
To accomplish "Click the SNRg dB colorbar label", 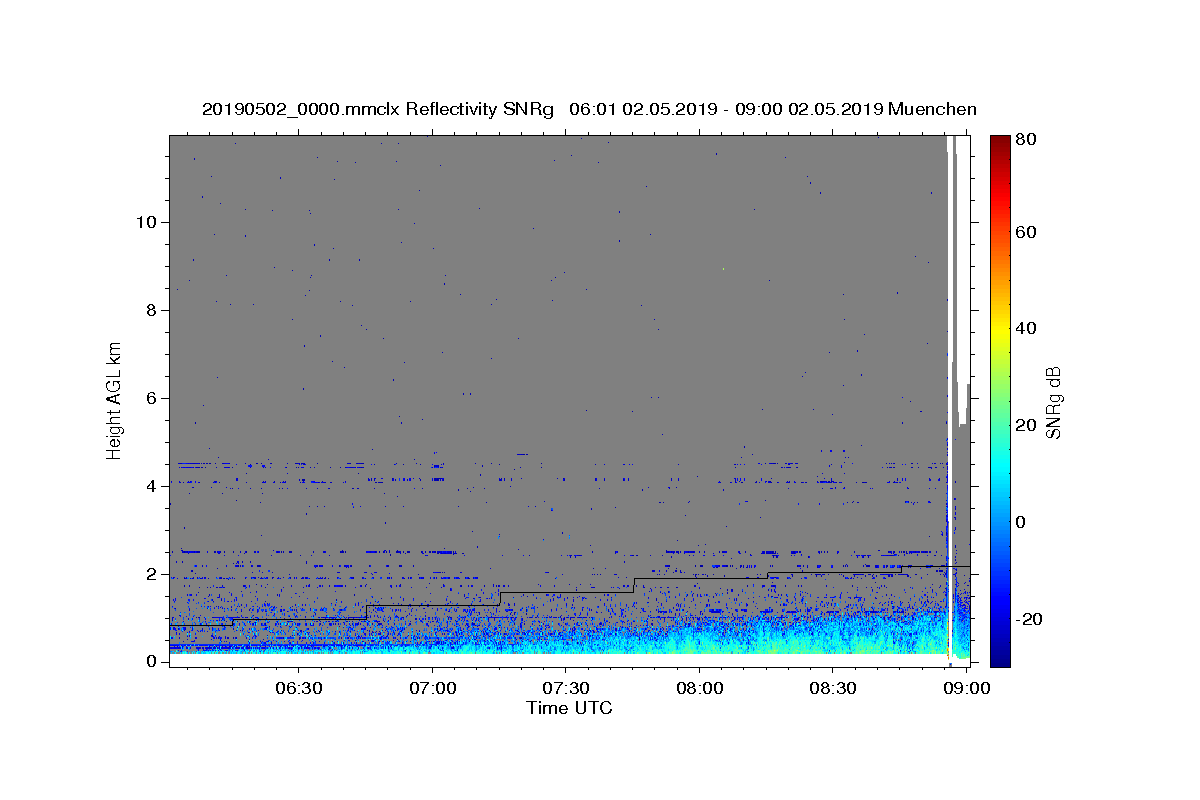I will click(1053, 401).
